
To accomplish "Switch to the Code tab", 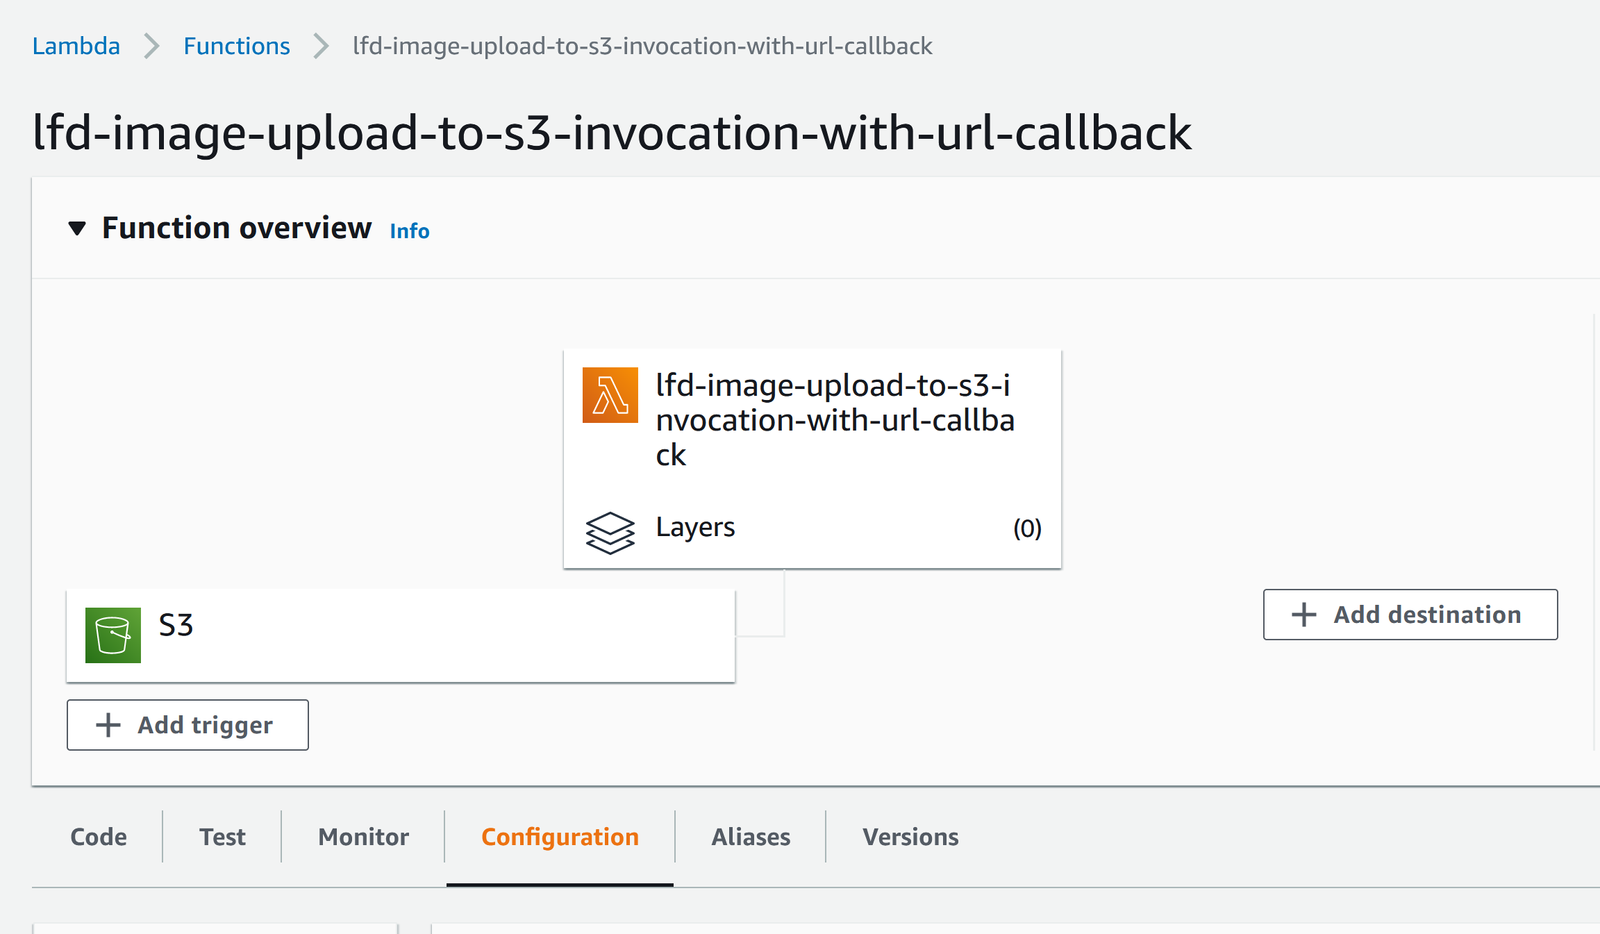I will 98,837.
